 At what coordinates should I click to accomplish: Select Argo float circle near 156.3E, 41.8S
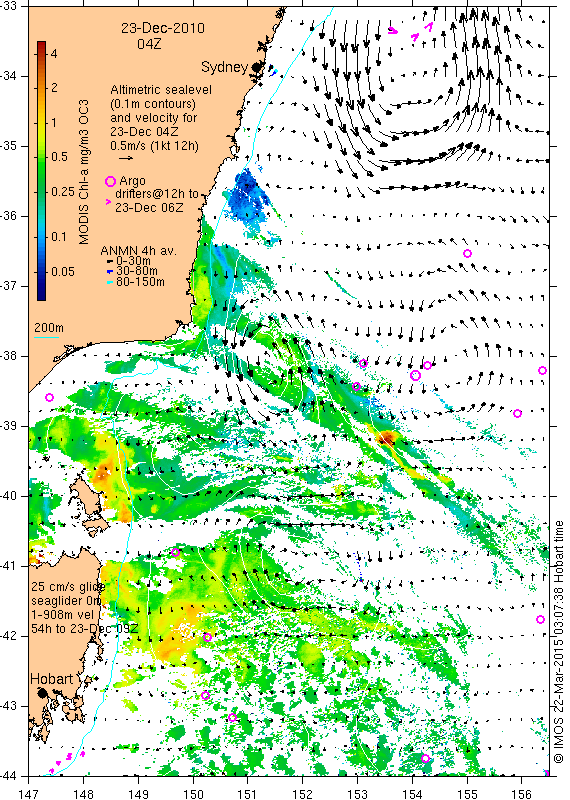pos(540,619)
